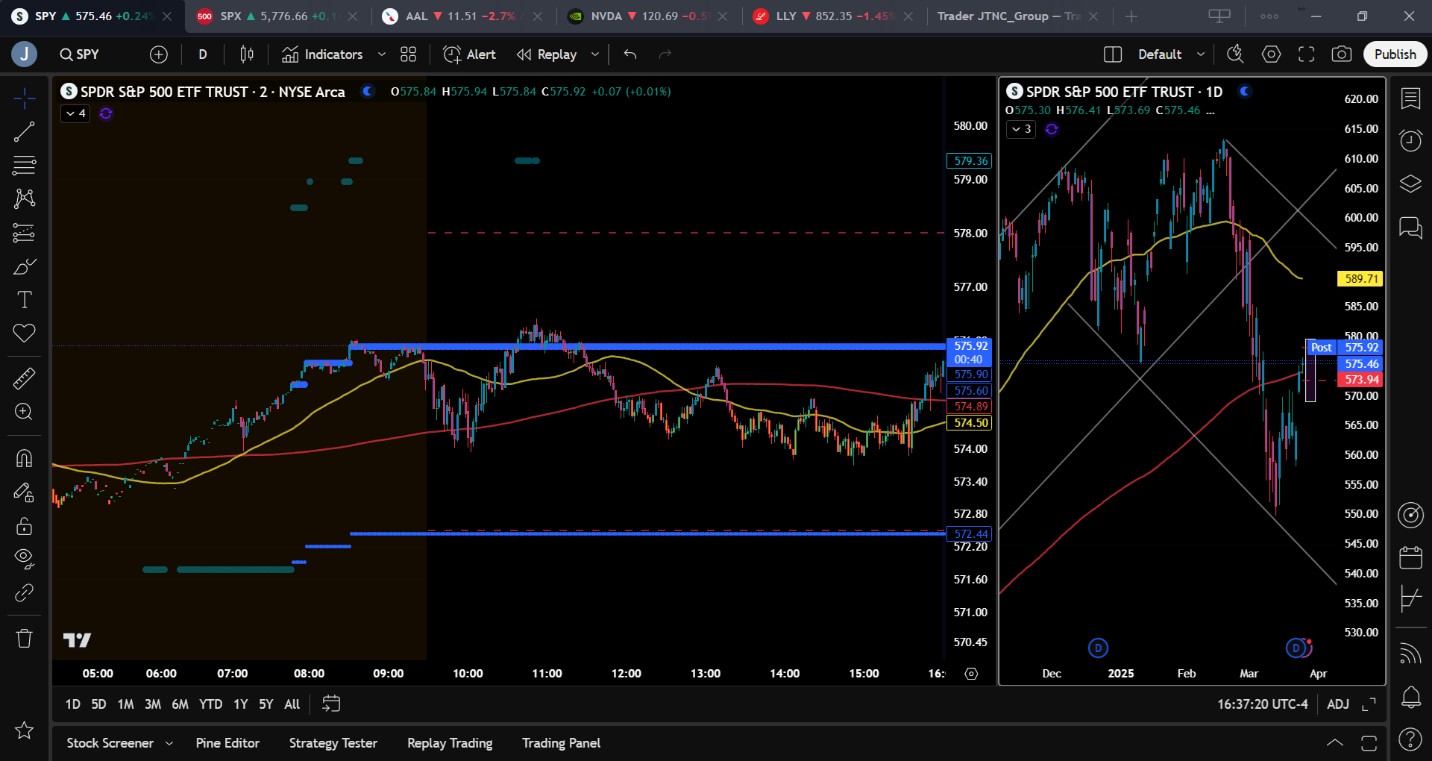
Task: Select the ruler measure tool
Action: [24, 378]
